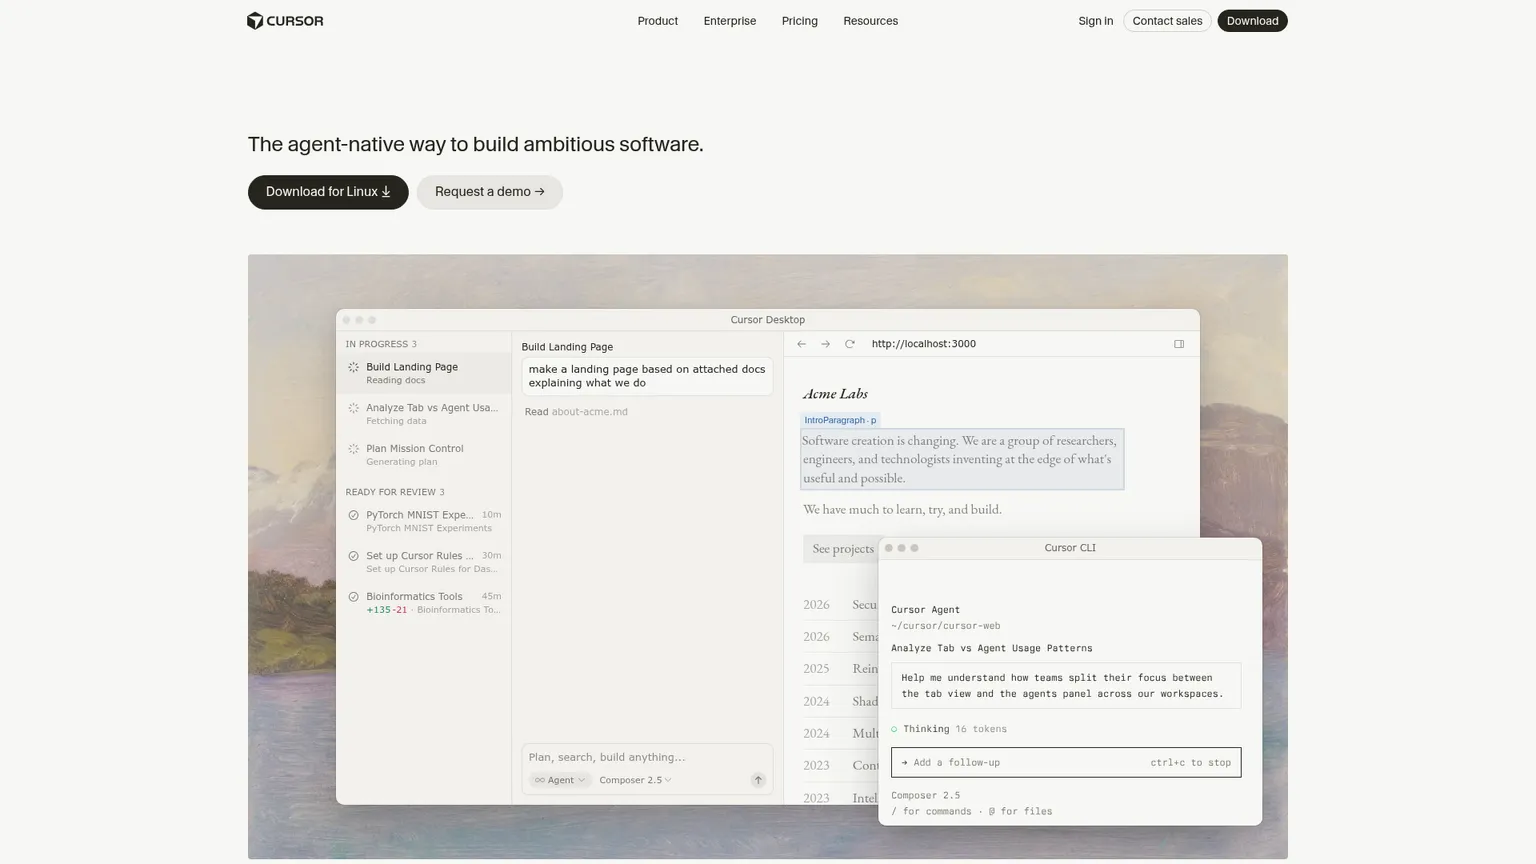Click the spinner icon beside Plan Mission Control
Viewport: 1536px width, 864px height.
pyautogui.click(x=353, y=449)
